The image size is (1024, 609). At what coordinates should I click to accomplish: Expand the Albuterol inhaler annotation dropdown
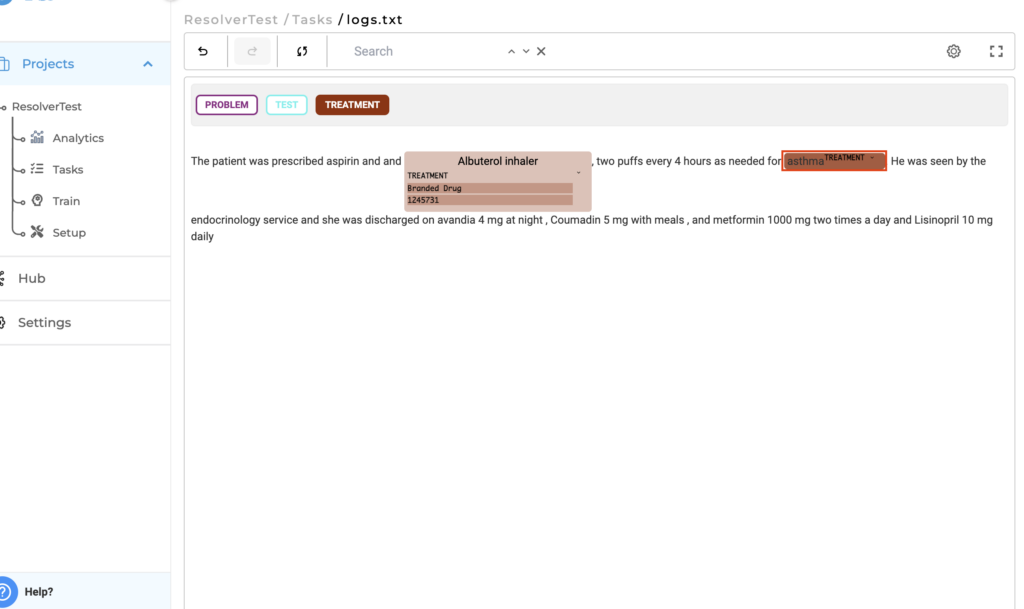click(x=577, y=171)
